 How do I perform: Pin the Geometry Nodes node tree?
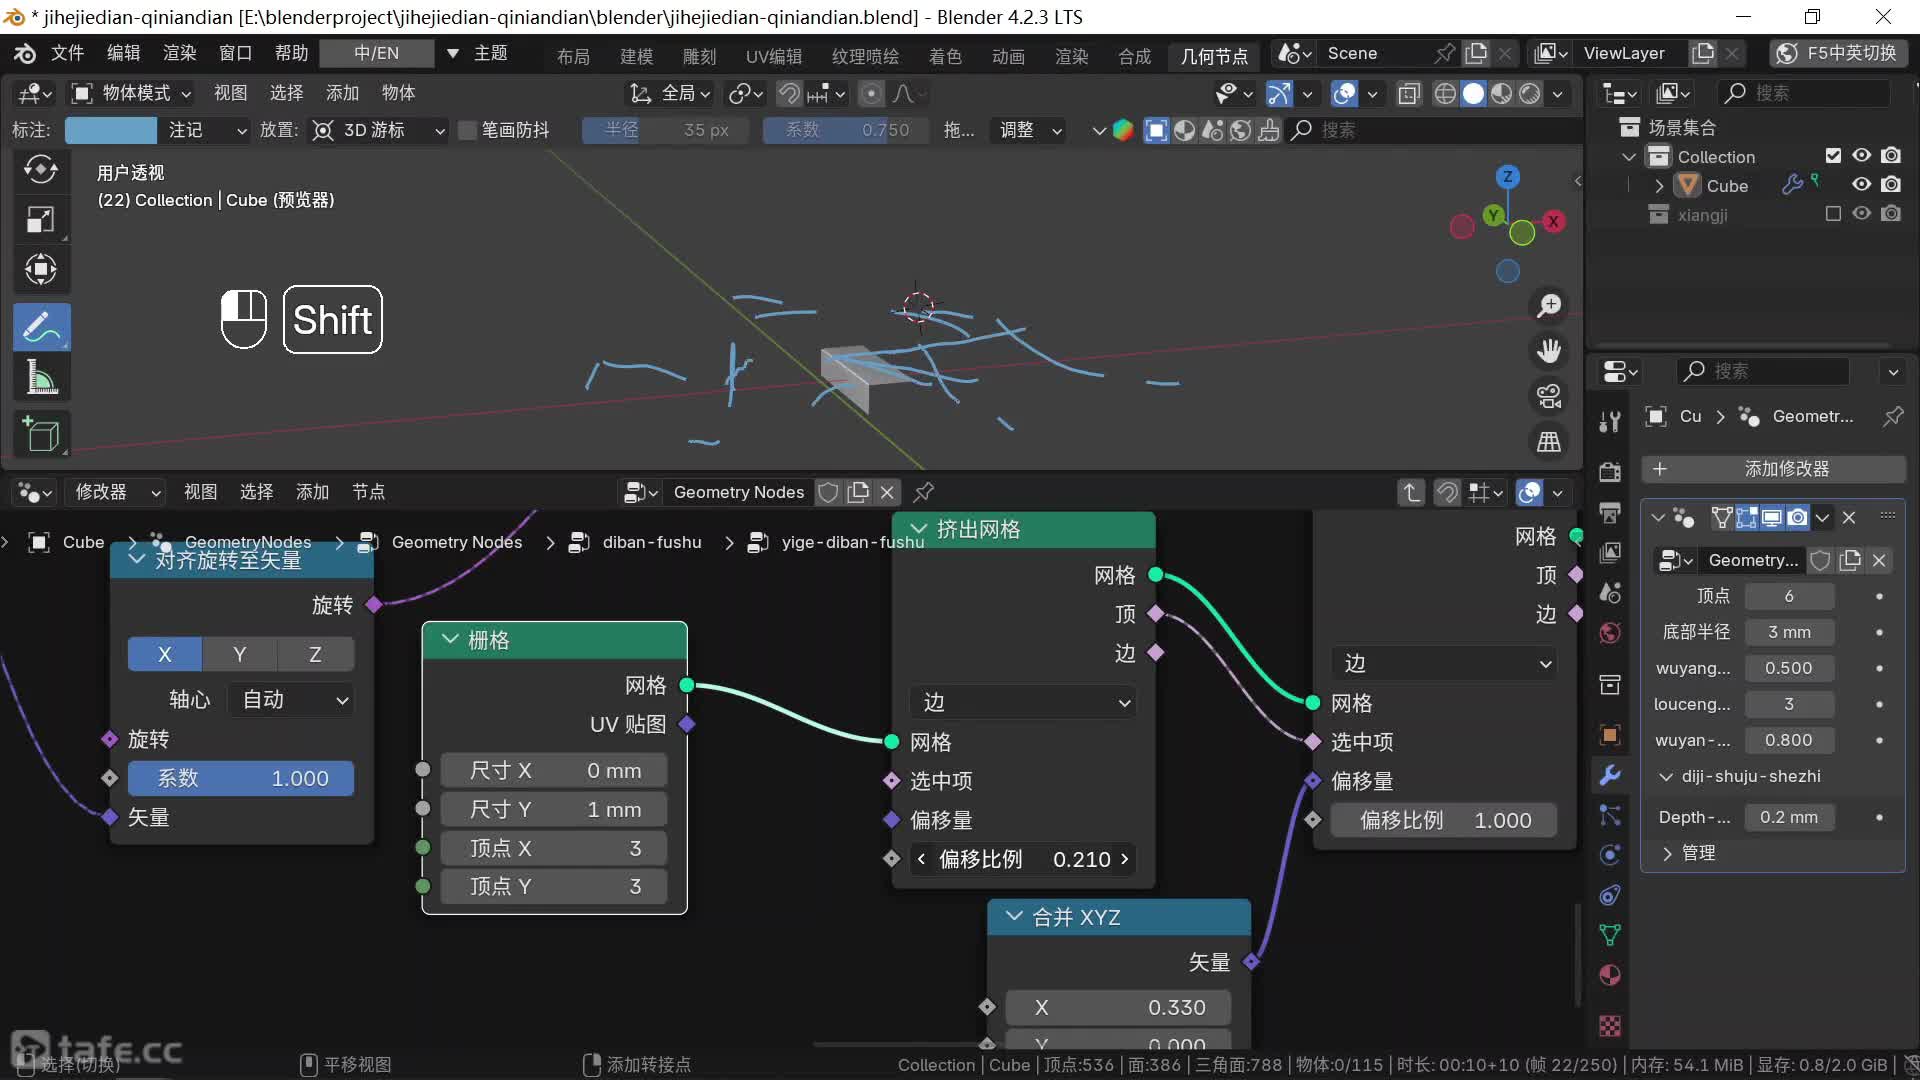pos(924,492)
